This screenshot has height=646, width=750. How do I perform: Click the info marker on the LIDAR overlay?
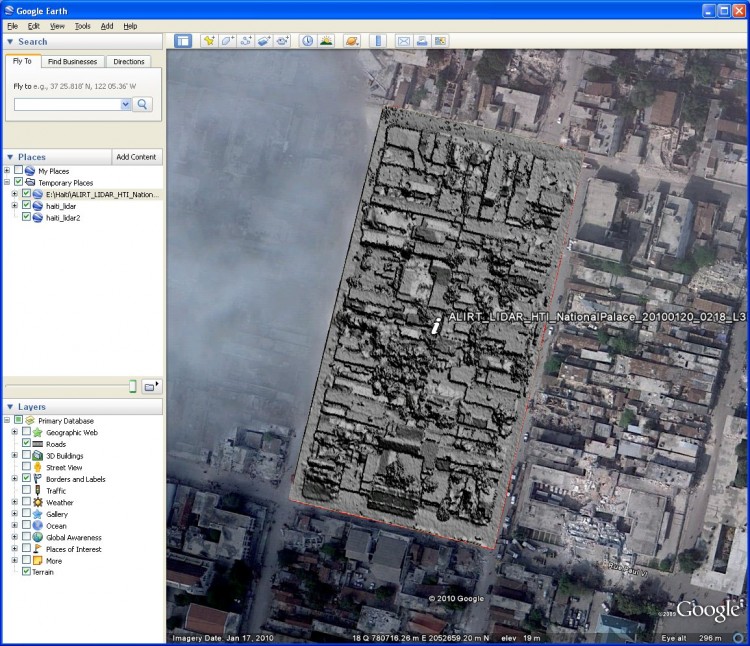pos(436,327)
